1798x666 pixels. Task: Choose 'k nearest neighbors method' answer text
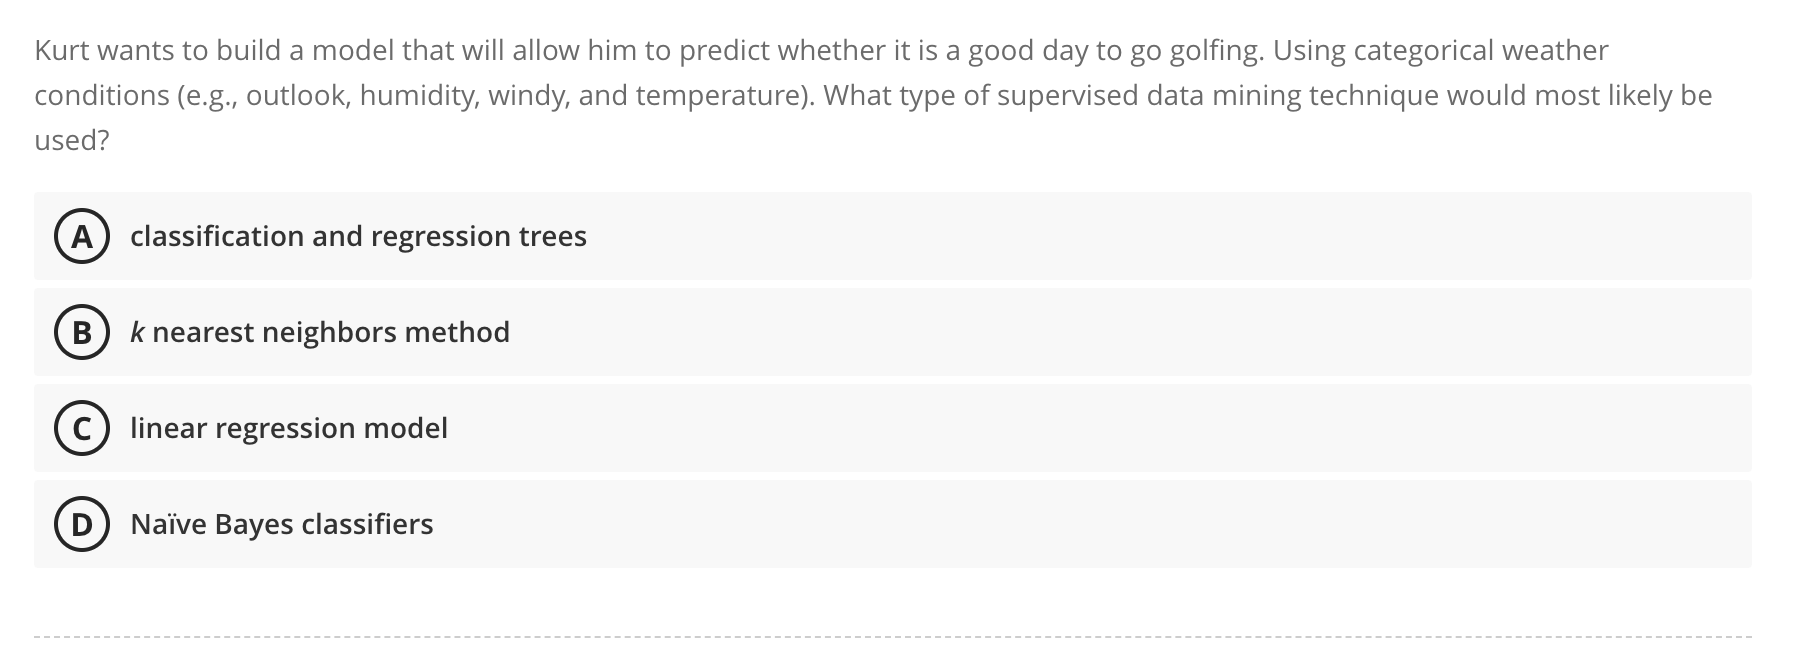[320, 332]
